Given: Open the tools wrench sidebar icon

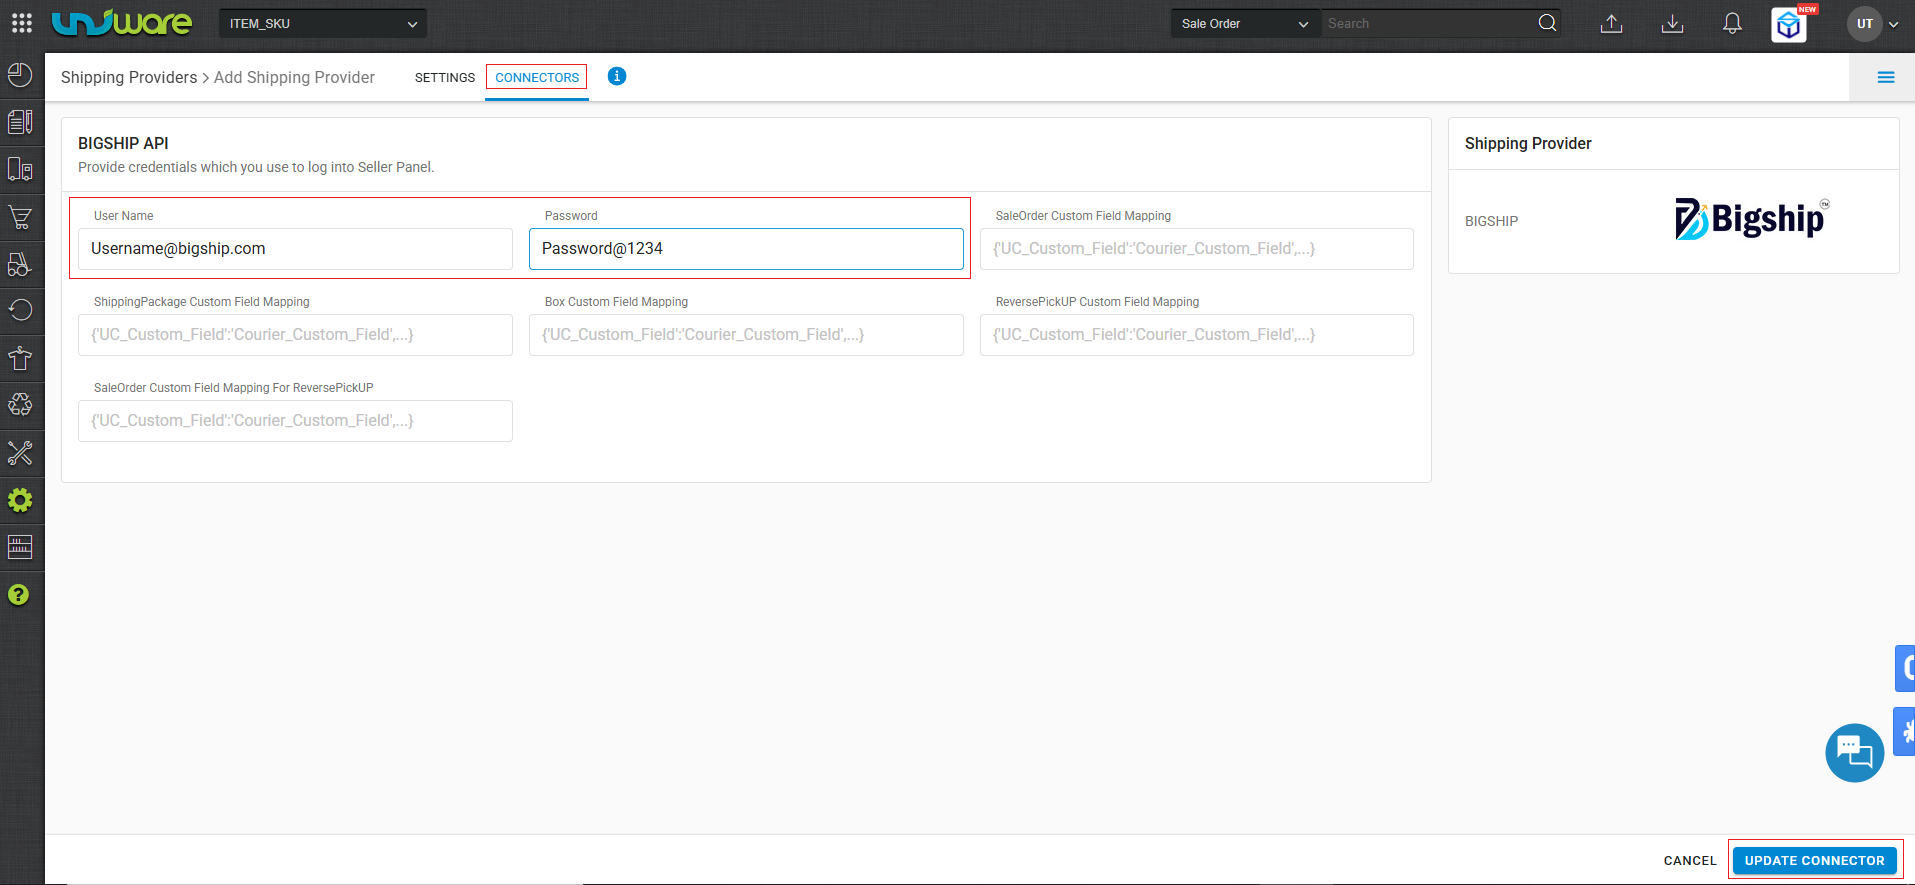Looking at the screenshot, I should (20, 453).
